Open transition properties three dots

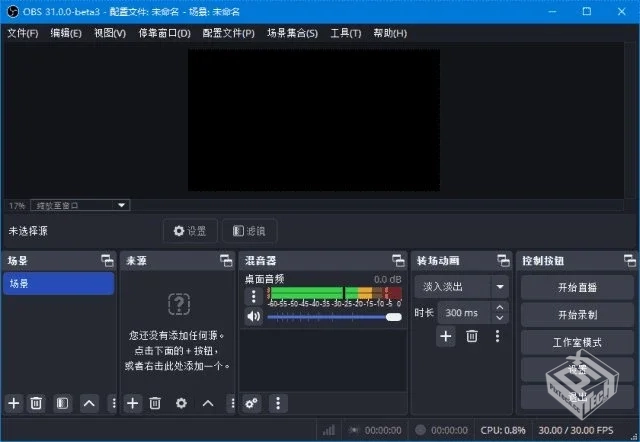coord(497,336)
